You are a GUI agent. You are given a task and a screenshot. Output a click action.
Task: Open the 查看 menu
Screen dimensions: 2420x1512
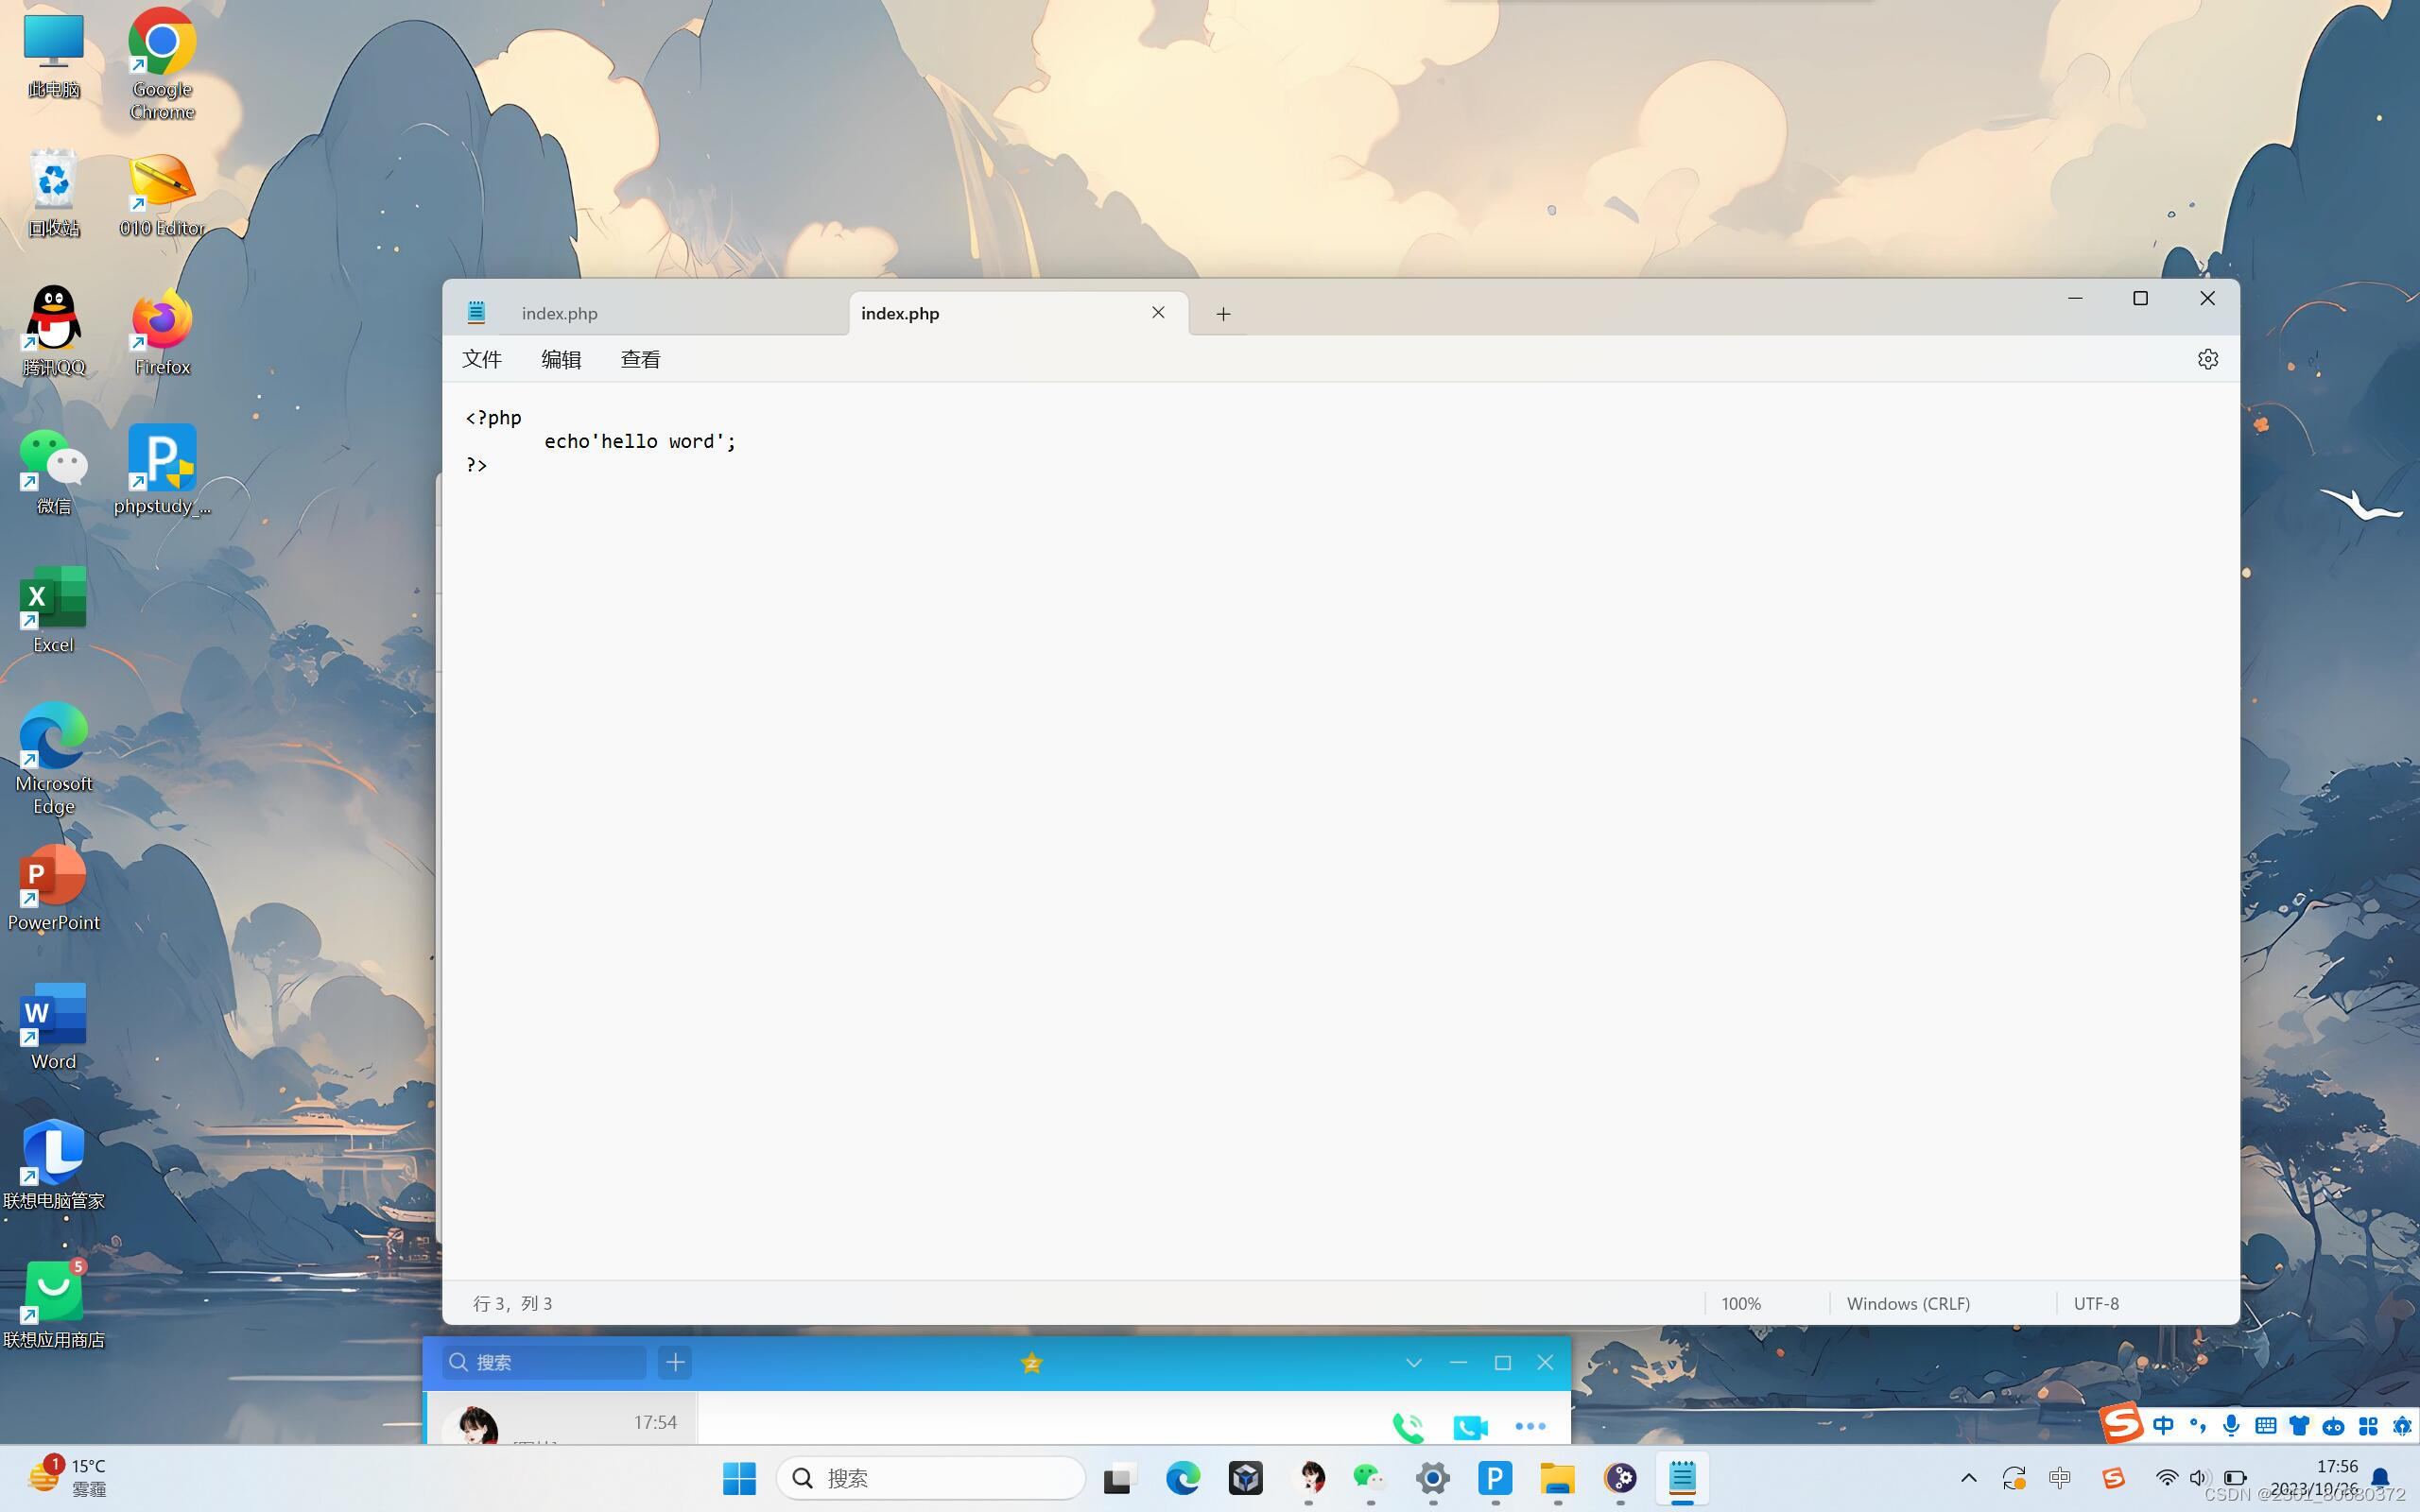point(640,359)
